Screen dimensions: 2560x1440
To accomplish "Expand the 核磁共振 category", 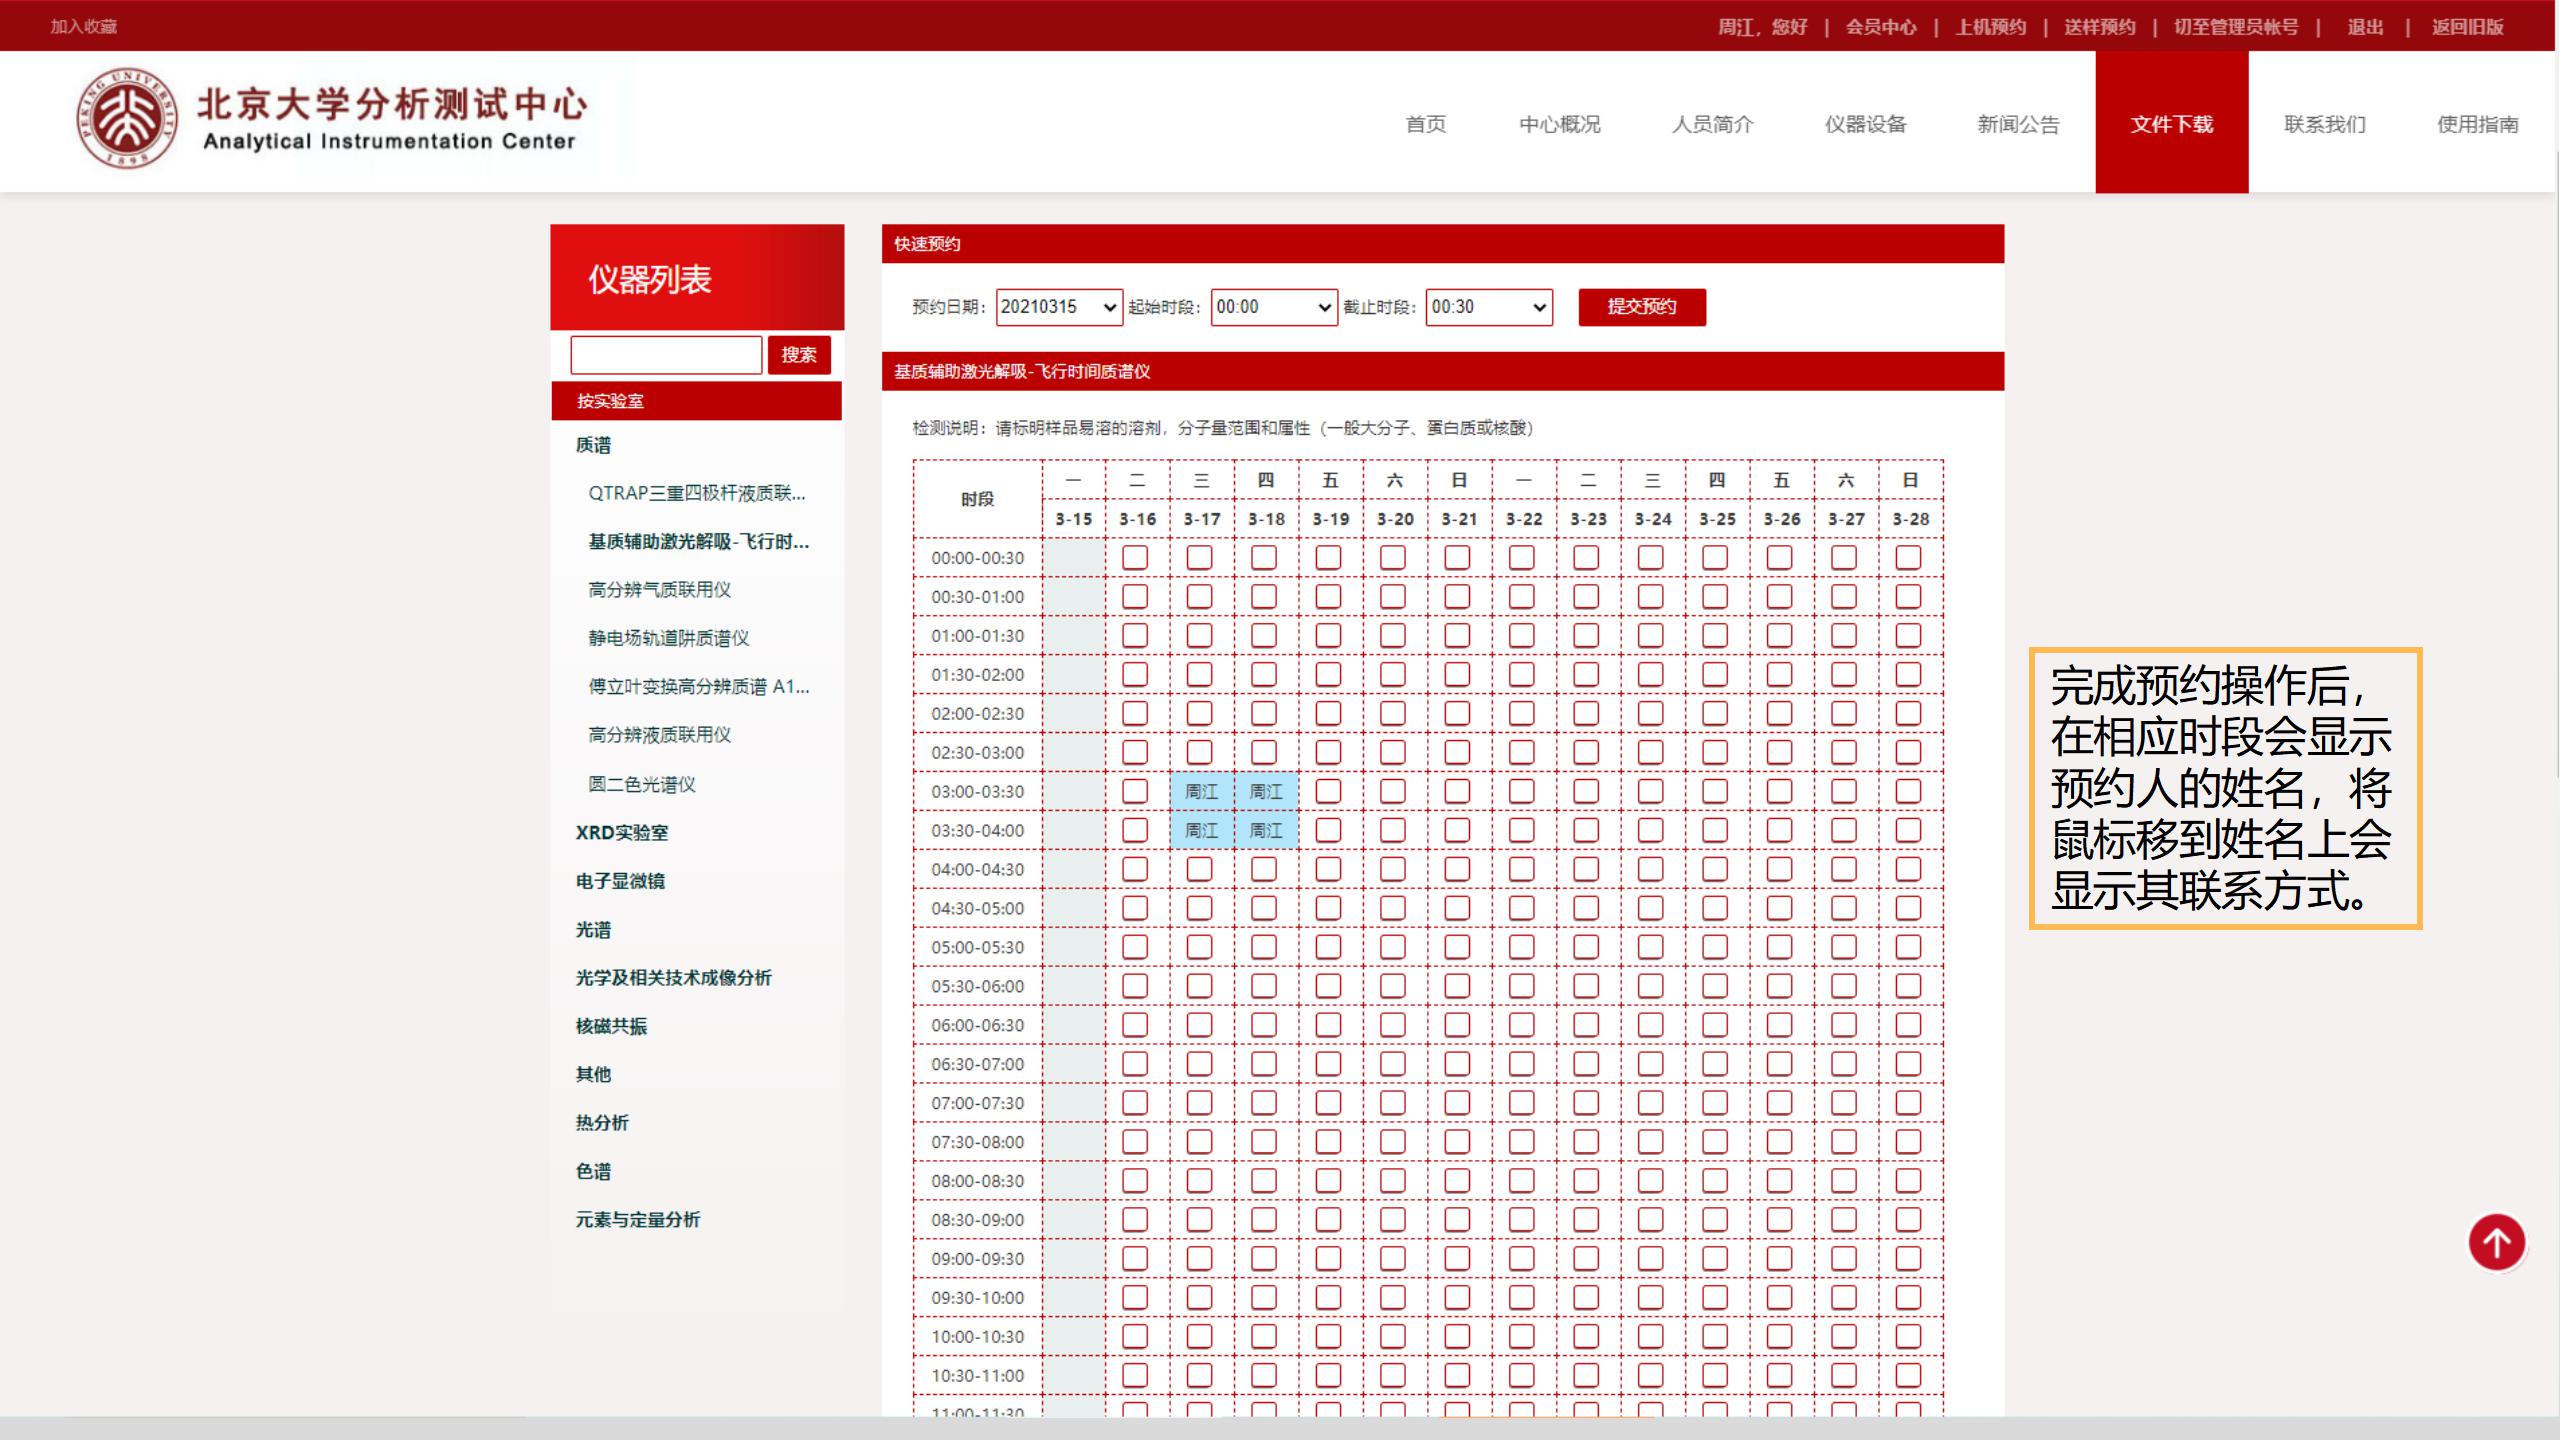I will point(611,1026).
